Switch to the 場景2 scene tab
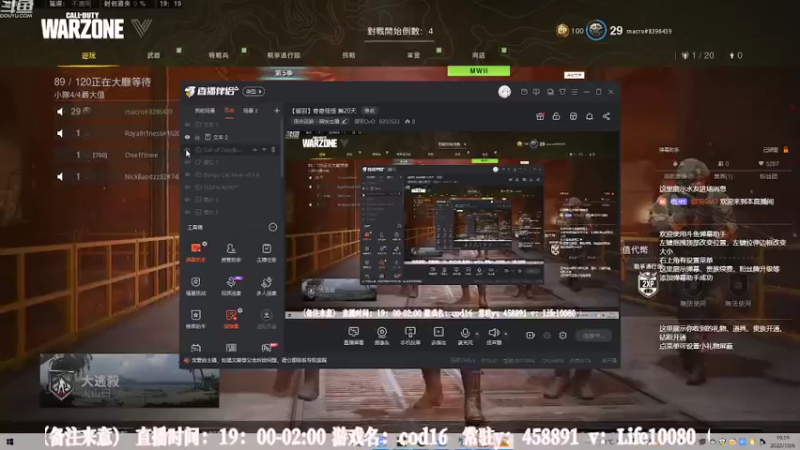The image size is (800, 450). [x=250, y=110]
